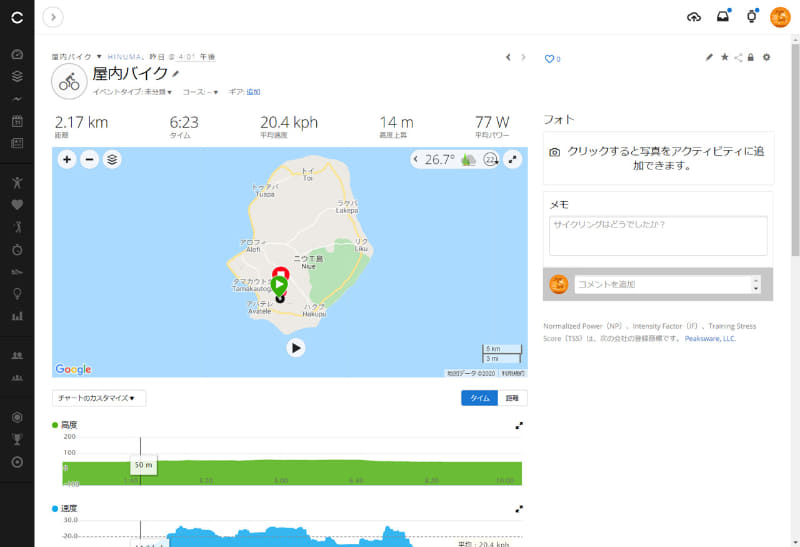Open the groups icon in sidebar
800x547 pixels.
[17, 378]
